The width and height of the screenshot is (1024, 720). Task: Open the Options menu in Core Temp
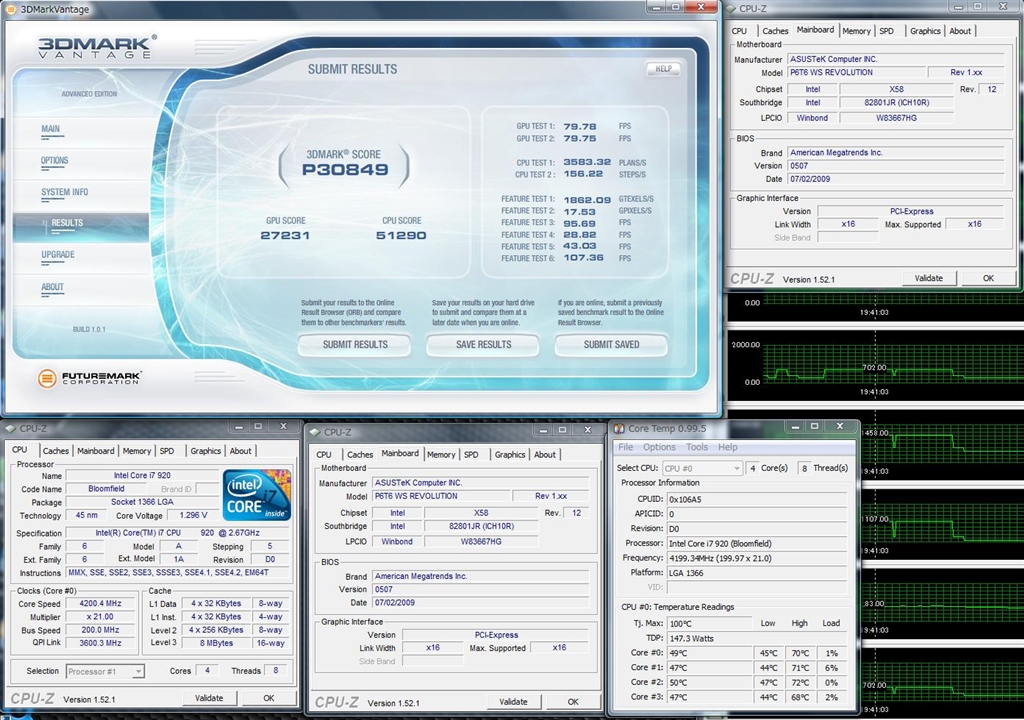click(659, 447)
